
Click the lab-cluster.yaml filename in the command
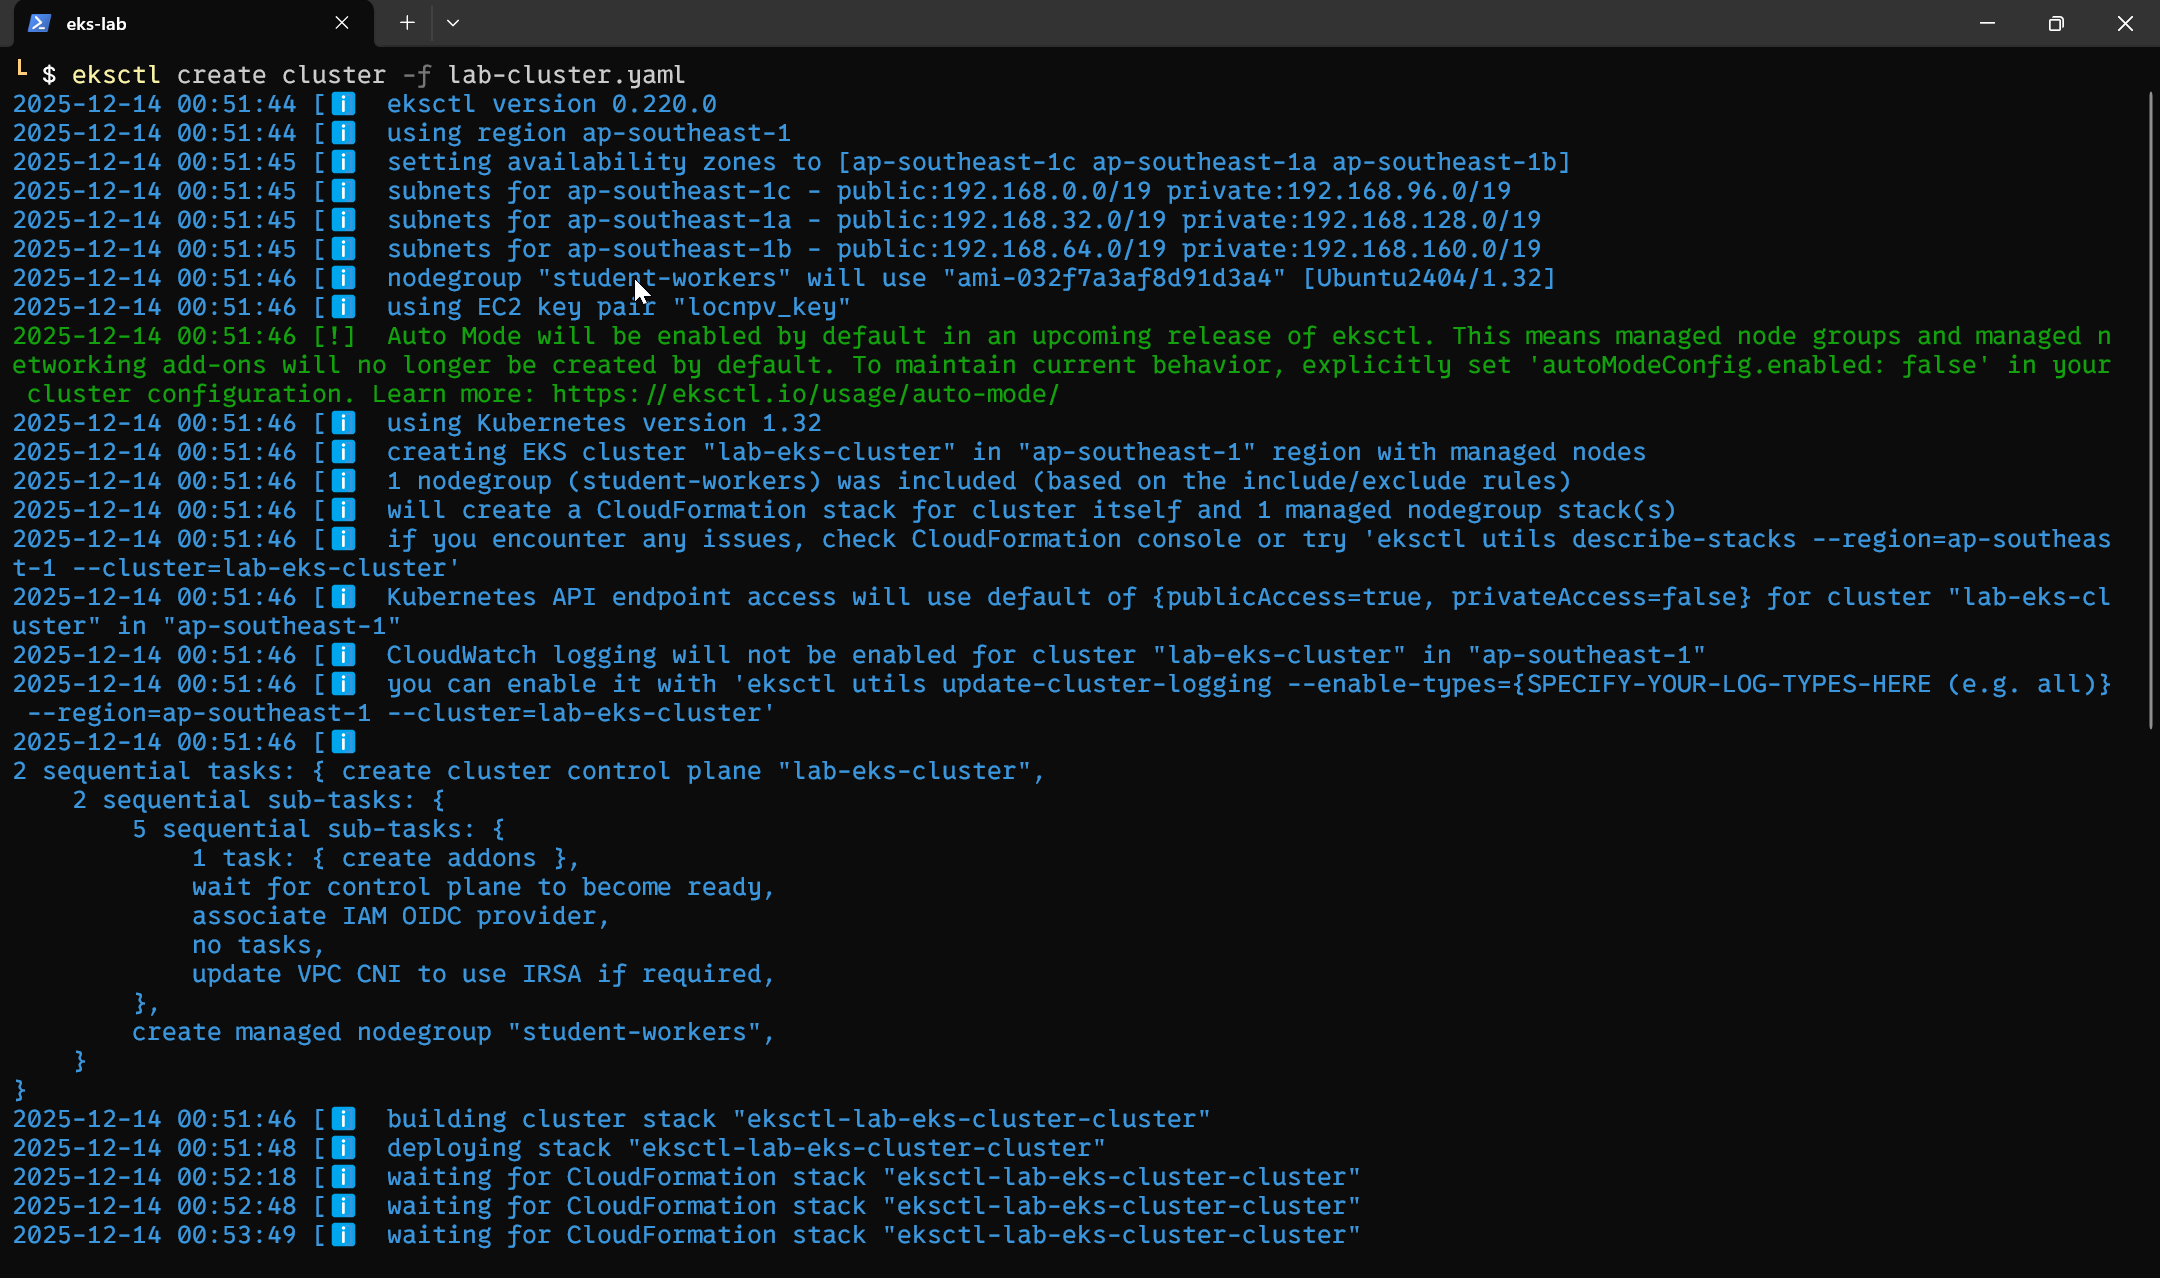[x=566, y=75]
